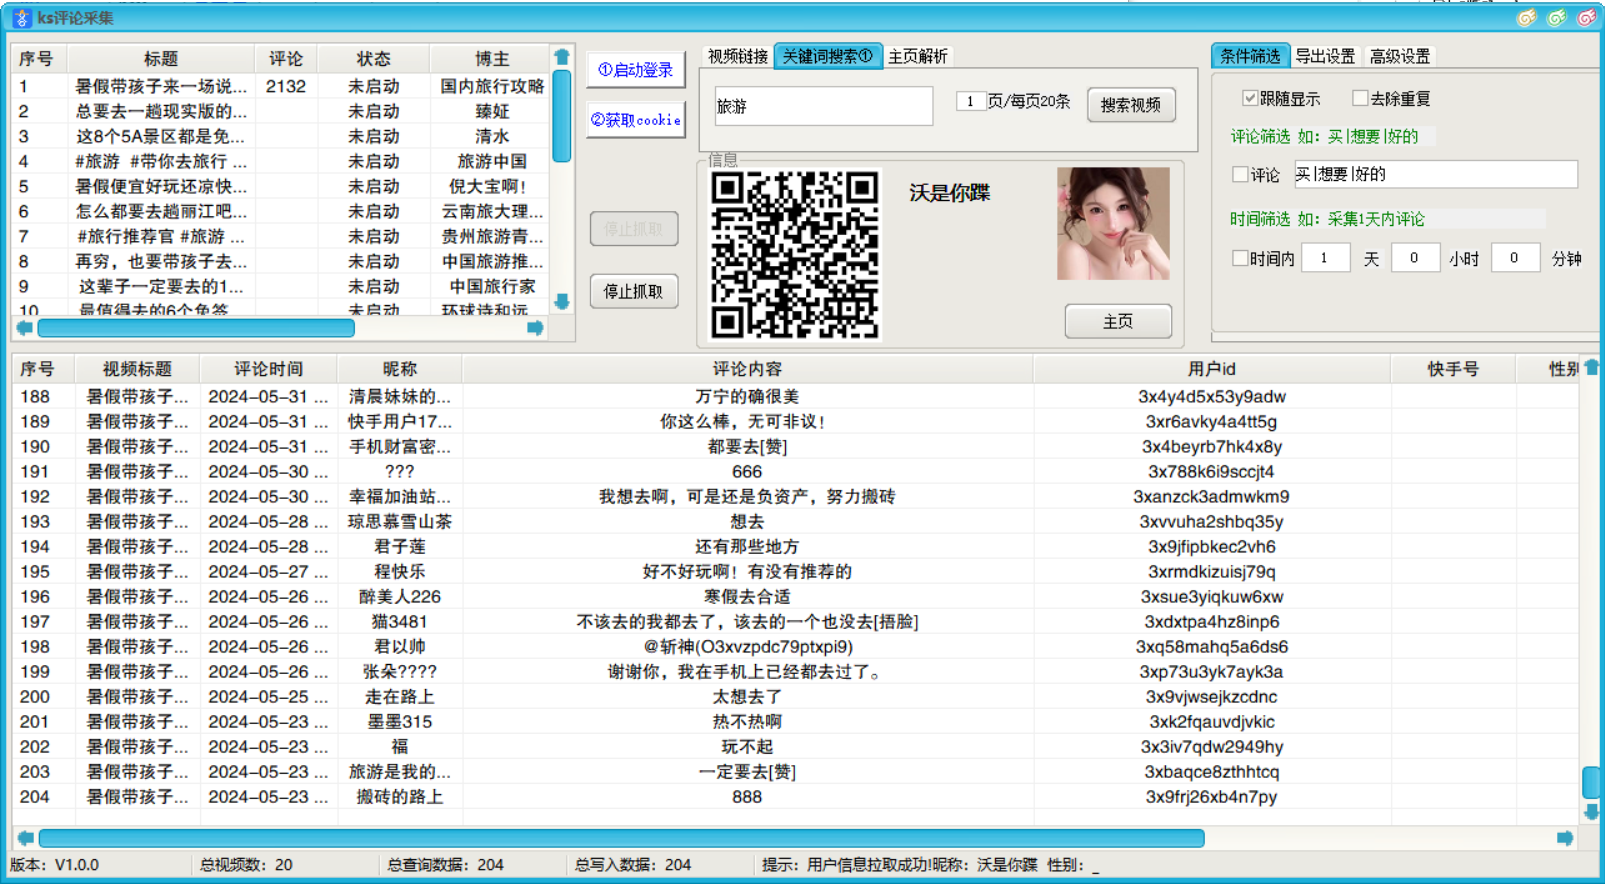Click the video list horizontal scrollbar thumb
The height and width of the screenshot is (884, 1605).
(196, 328)
